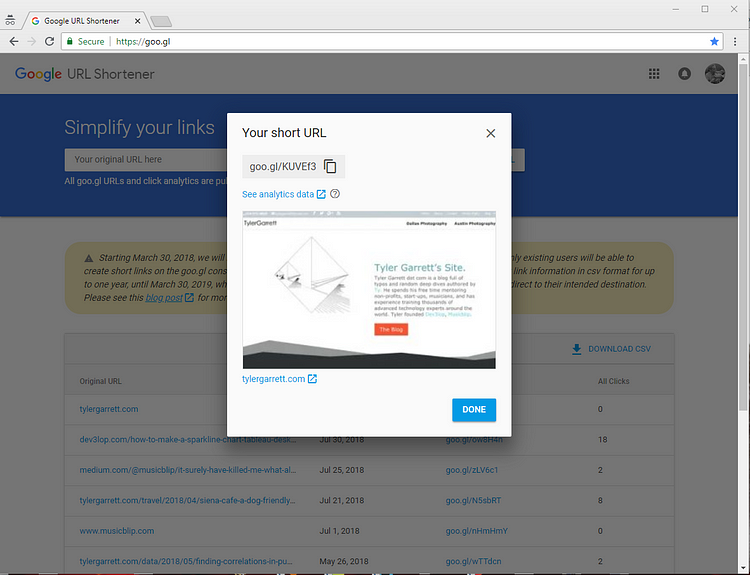
Task: Click the scrollbar up arrow
Action: click(744, 58)
